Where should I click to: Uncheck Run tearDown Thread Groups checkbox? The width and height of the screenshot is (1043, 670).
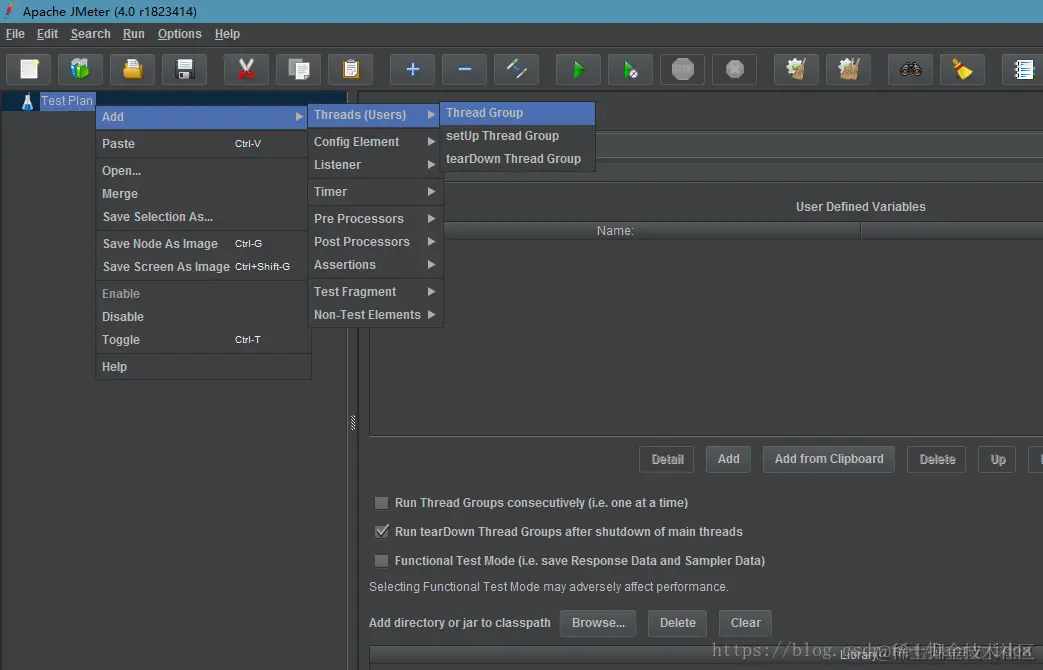coord(381,532)
